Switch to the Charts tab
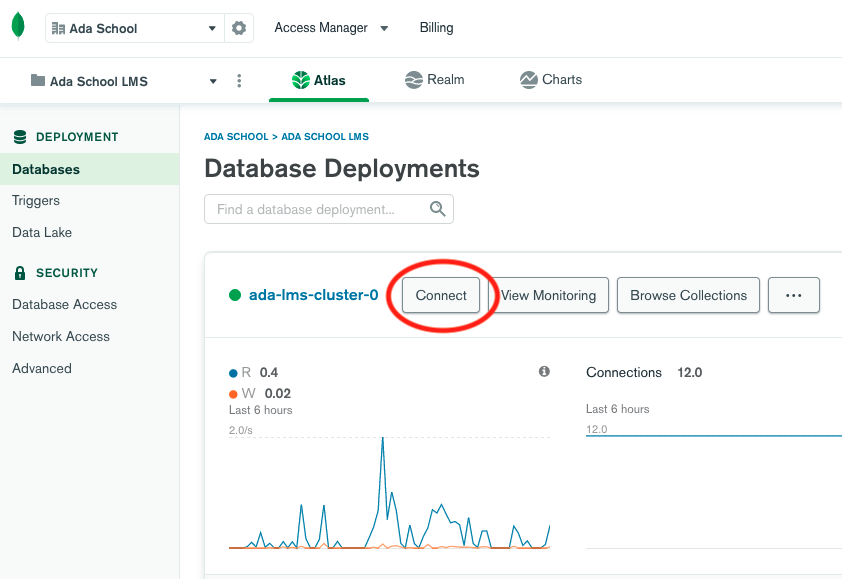 click(x=551, y=79)
